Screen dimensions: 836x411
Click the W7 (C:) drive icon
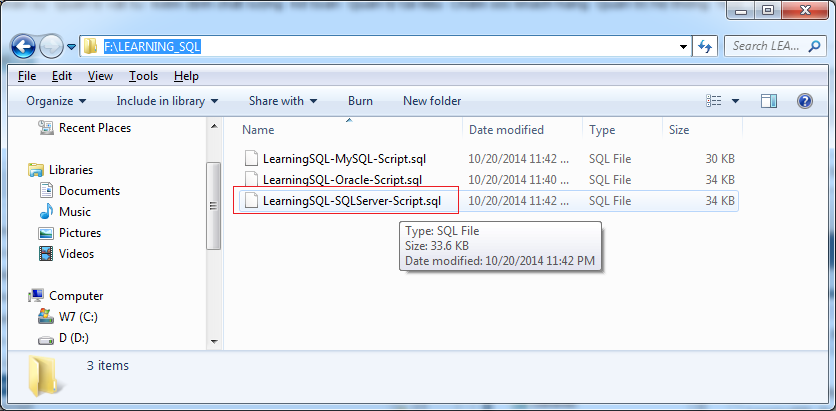[46, 317]
